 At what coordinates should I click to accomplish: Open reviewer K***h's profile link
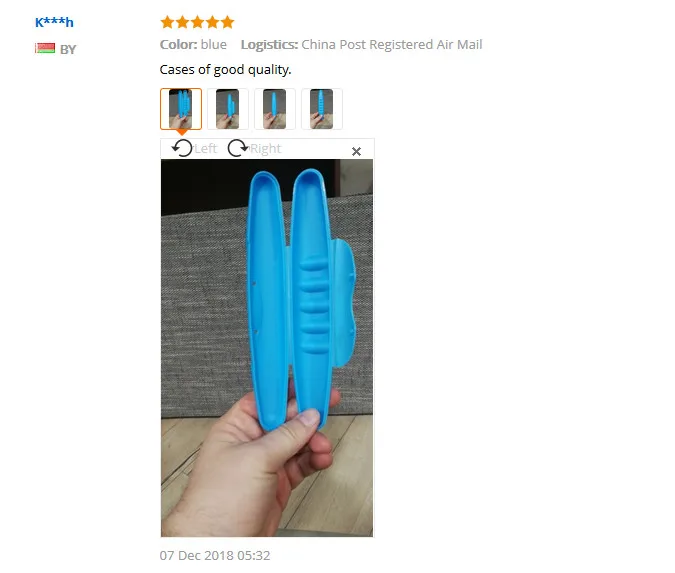click(x=54, y=22)
